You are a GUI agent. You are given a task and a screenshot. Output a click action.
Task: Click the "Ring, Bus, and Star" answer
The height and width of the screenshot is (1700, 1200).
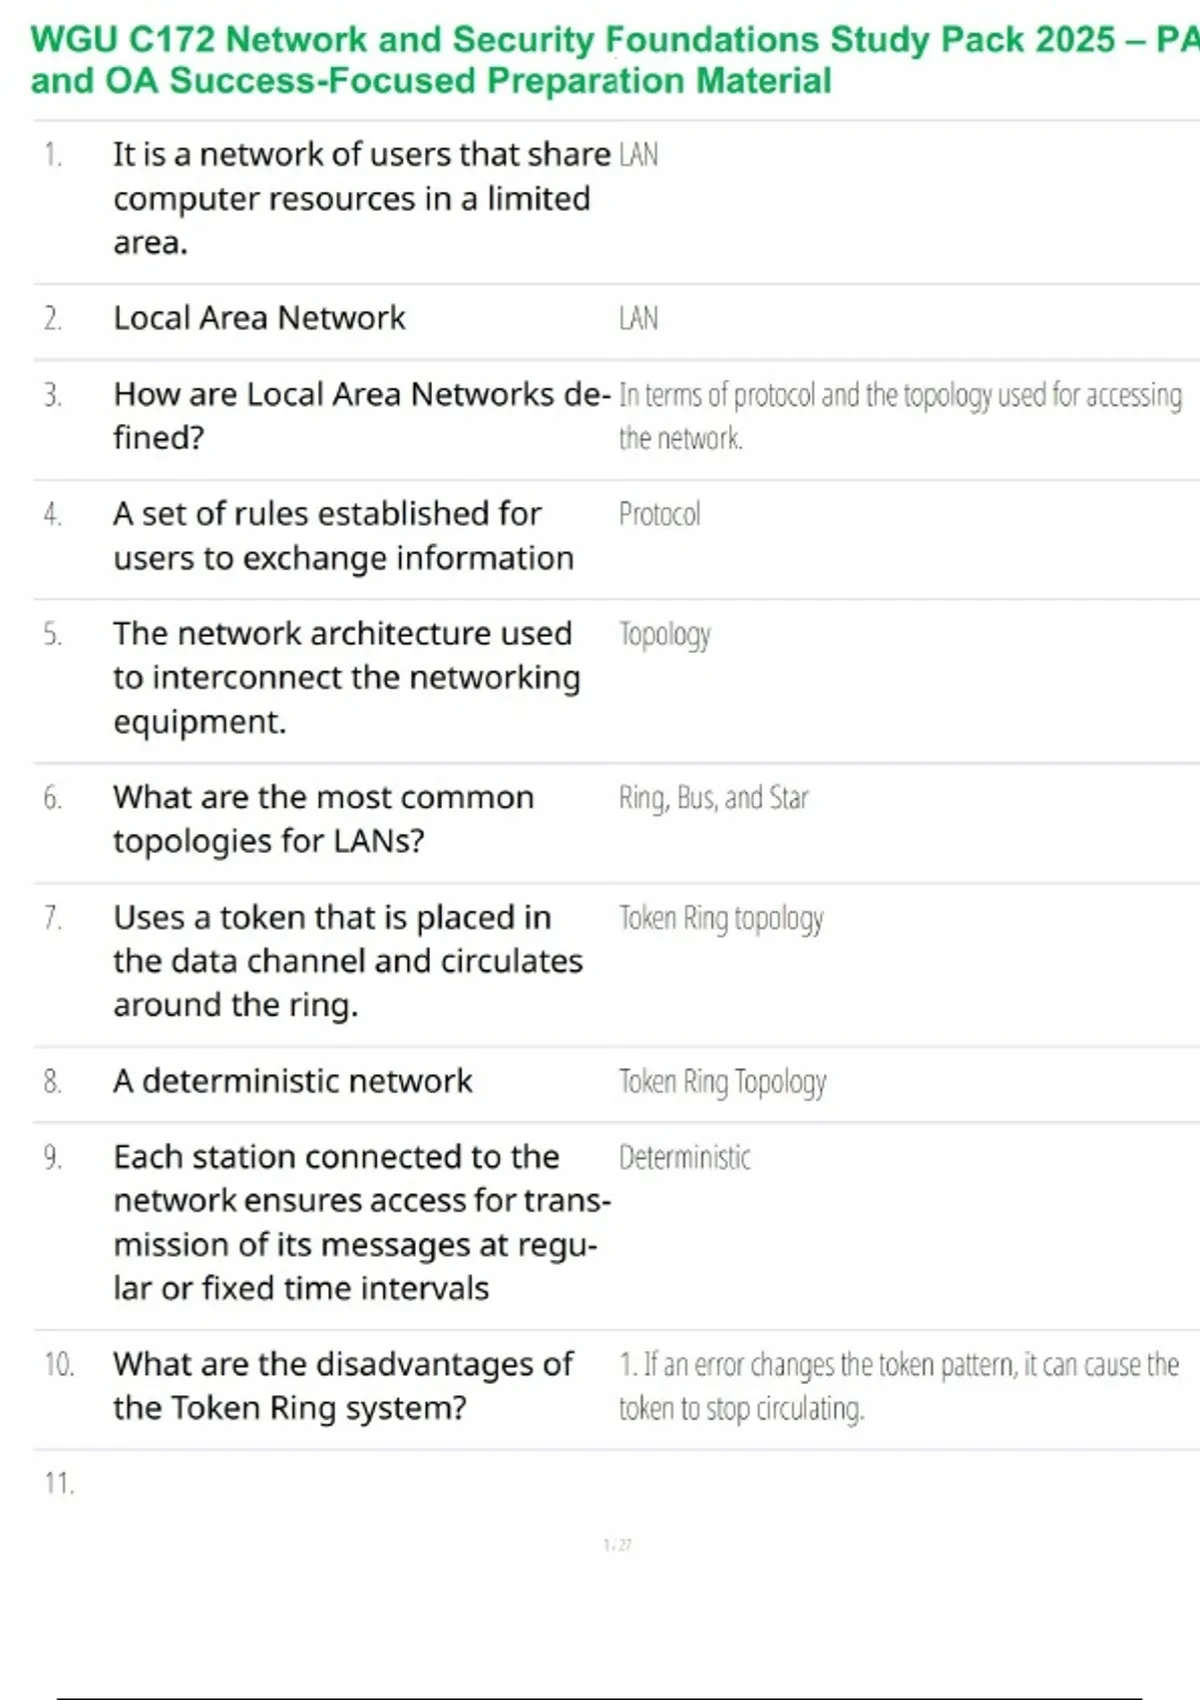713,798
